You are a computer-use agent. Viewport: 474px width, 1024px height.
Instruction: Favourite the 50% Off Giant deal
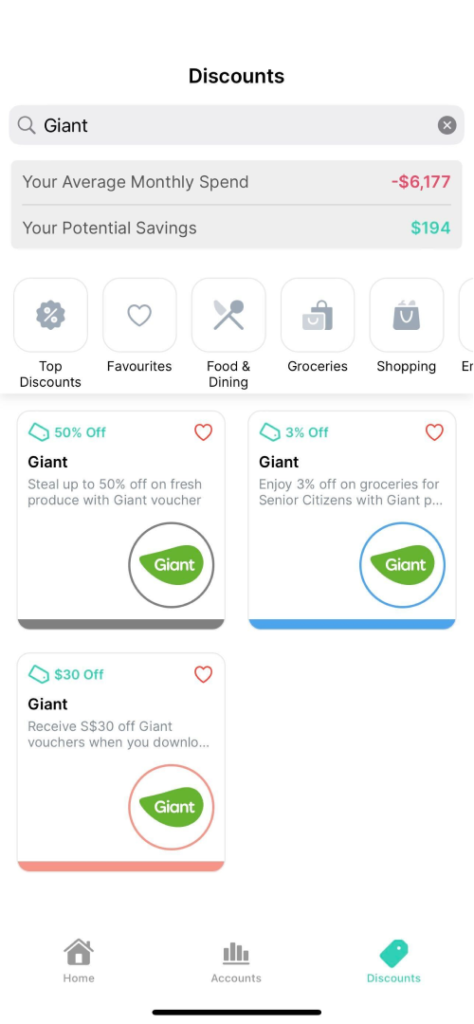coord(203,432)
